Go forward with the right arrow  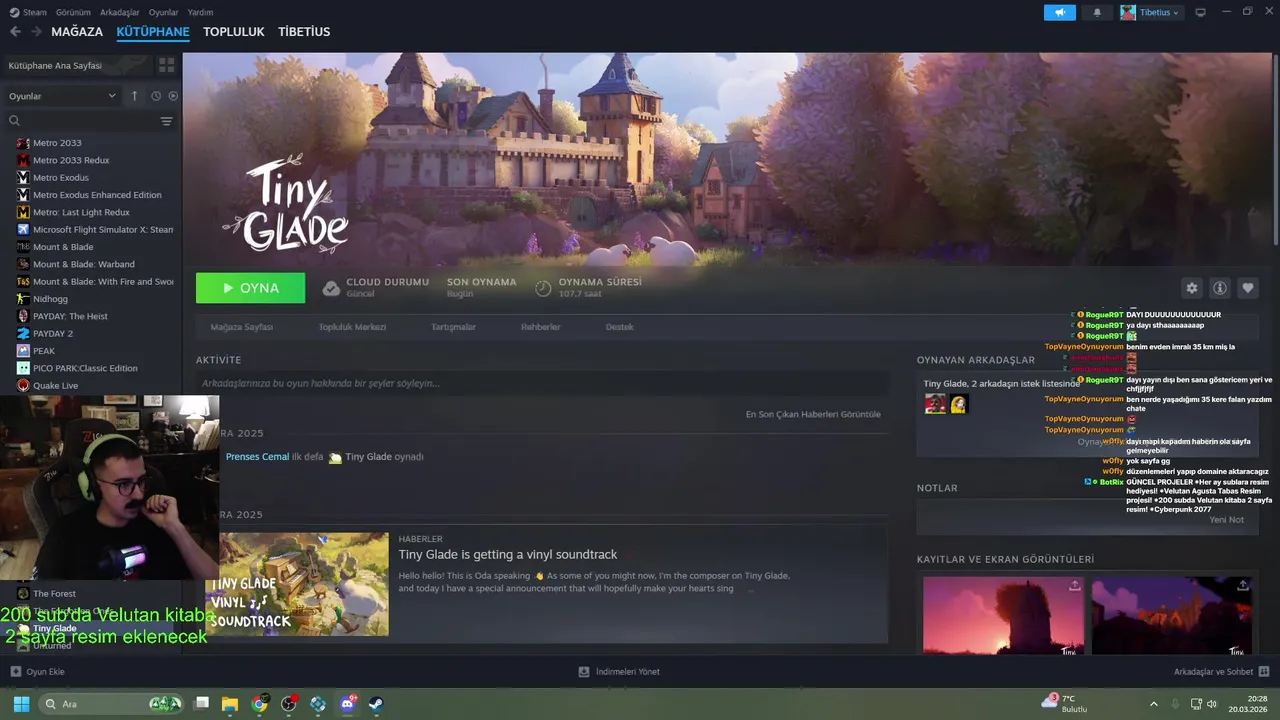point(36,32)
